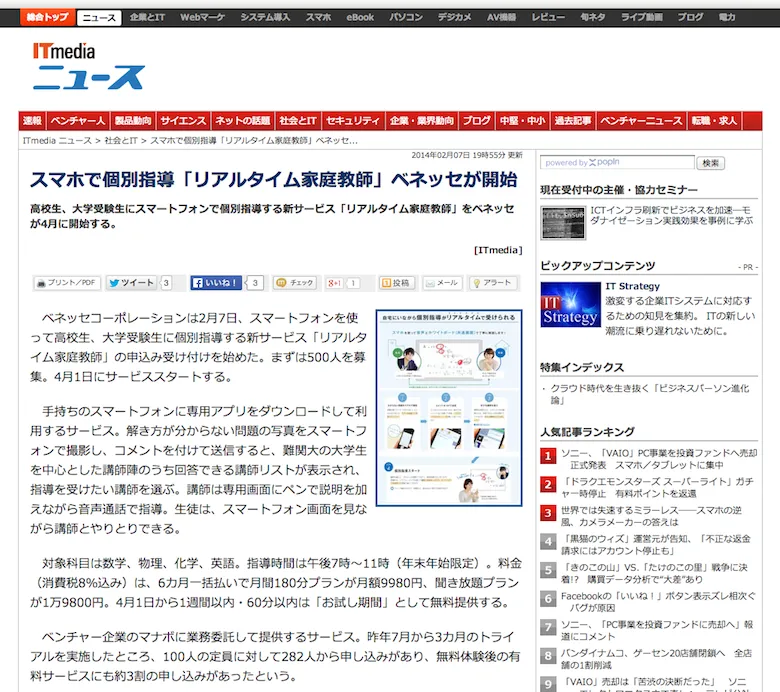Viewport: 780px width, 692px height.
Task: Set an アラート with lightbulb button
Action: click(492, 283)
